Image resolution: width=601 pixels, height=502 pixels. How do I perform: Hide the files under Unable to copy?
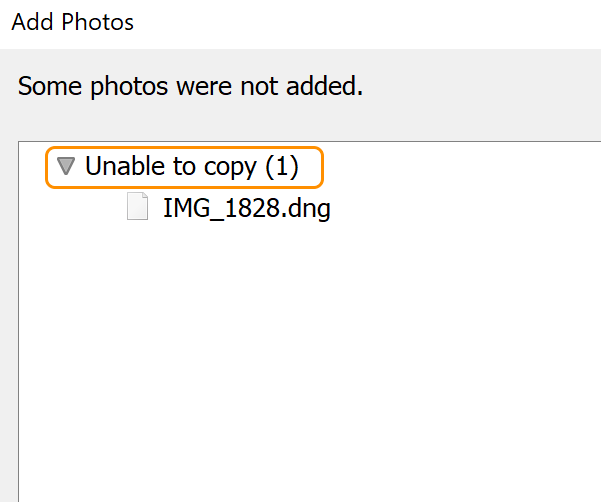(x=66, y=166)
